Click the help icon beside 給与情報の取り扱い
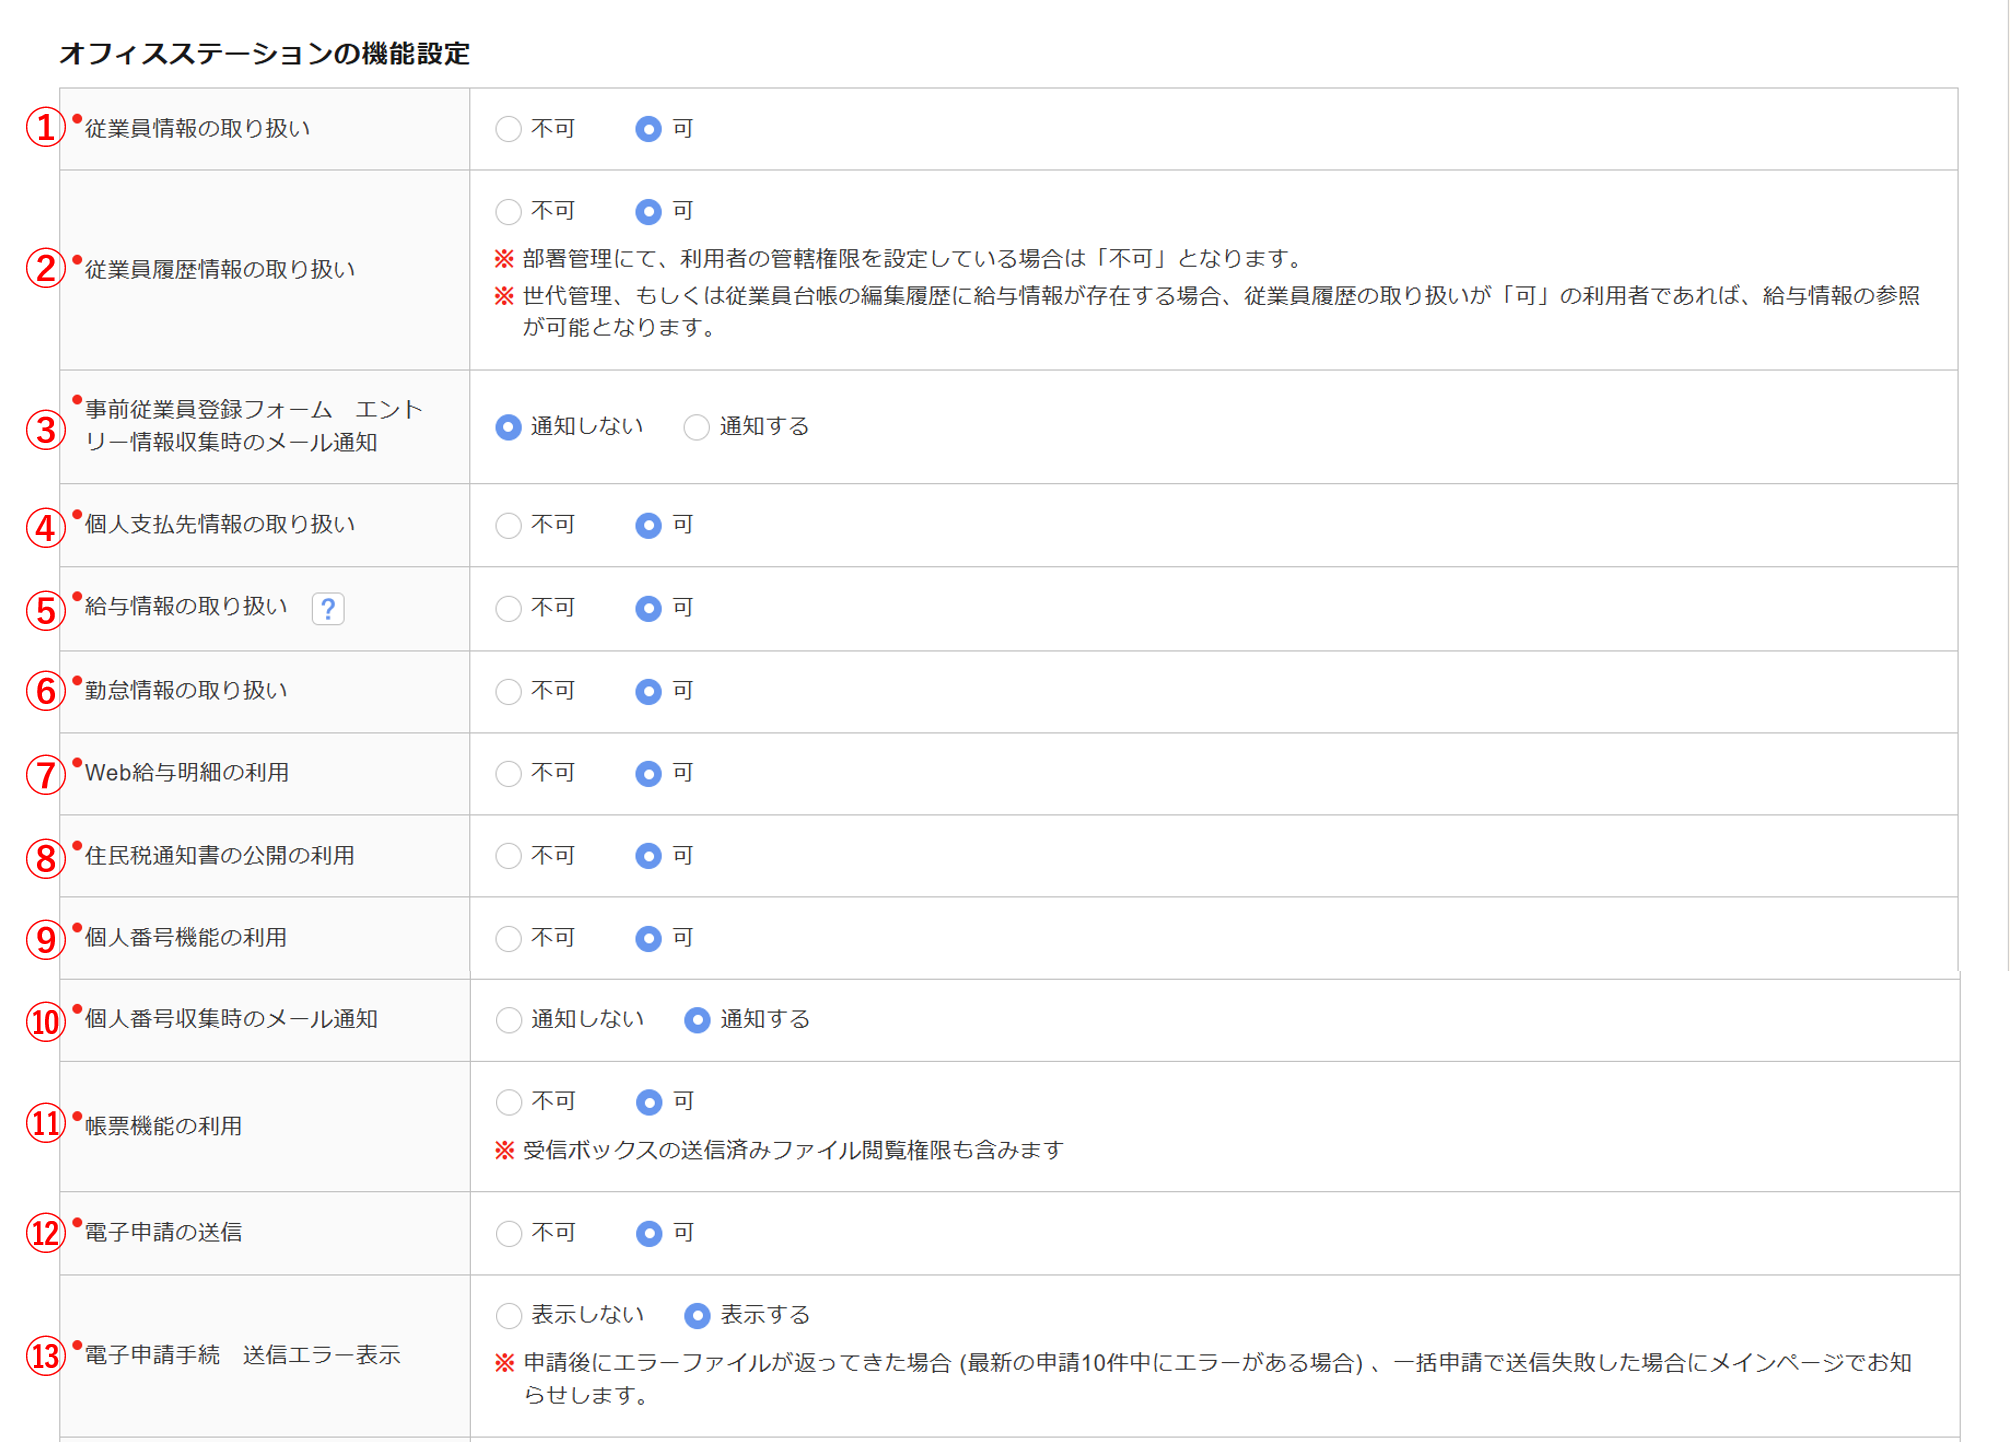Screen dimensions: 2010x1442 328,608
